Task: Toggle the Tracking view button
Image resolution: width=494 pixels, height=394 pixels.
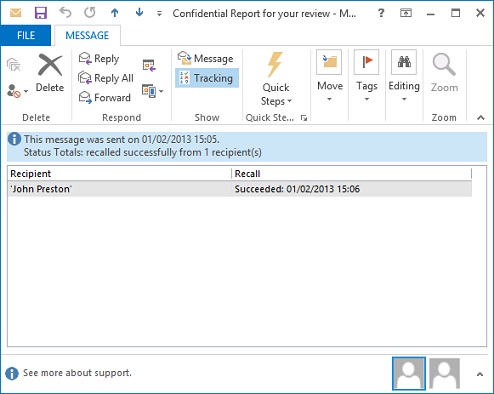Action: point(207,78)
